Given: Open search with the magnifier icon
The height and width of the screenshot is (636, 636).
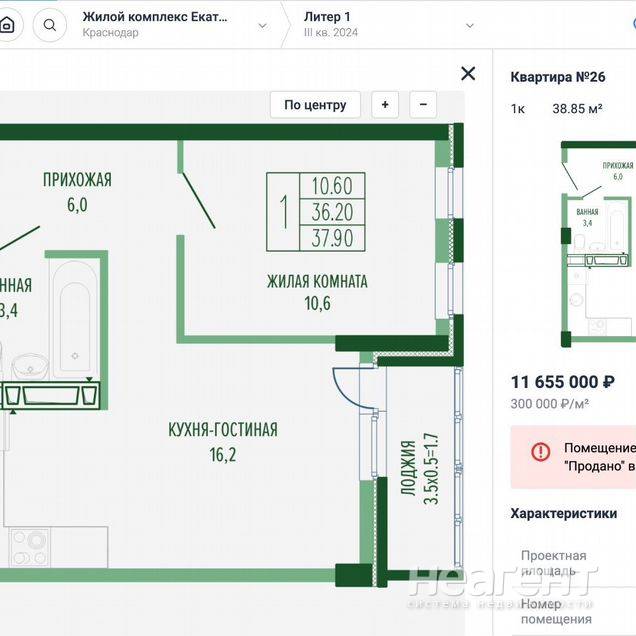Looking at the screenshot, I should (50, 25).
